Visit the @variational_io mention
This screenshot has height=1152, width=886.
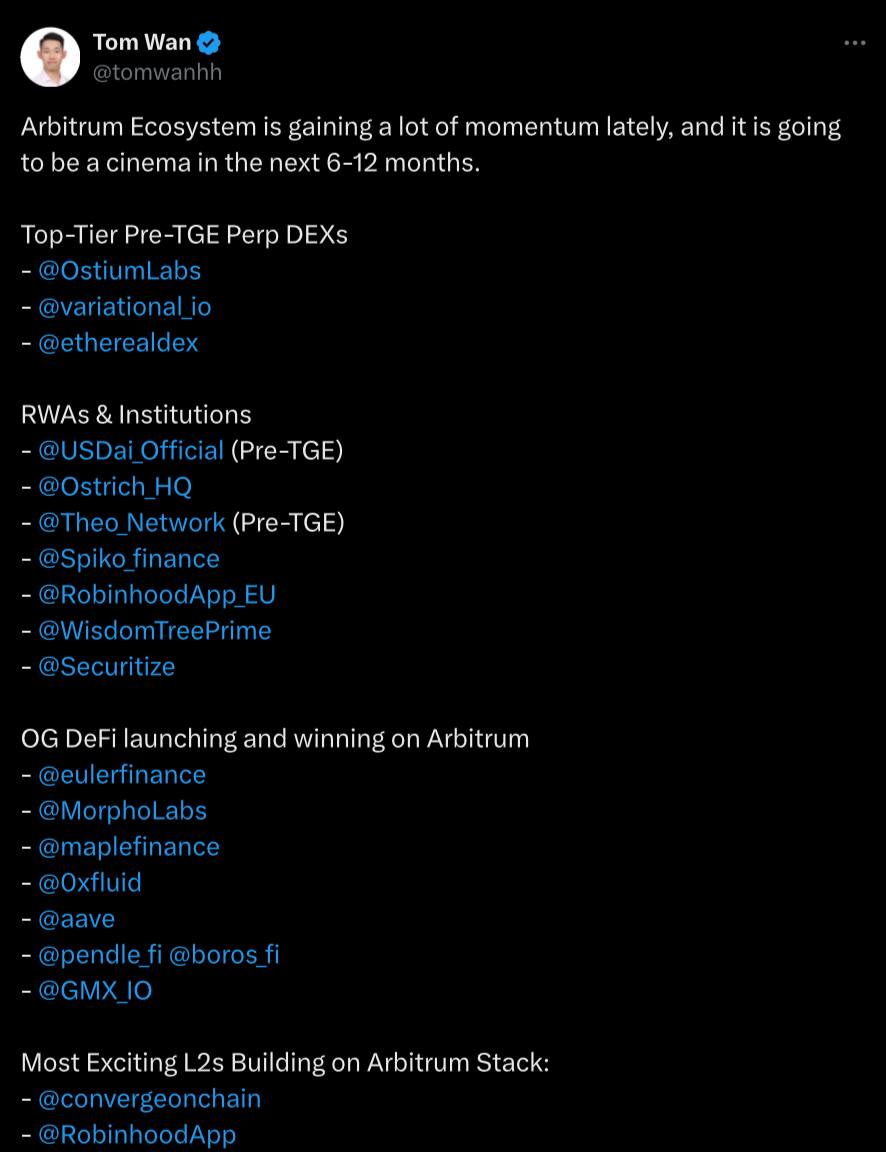124,307
